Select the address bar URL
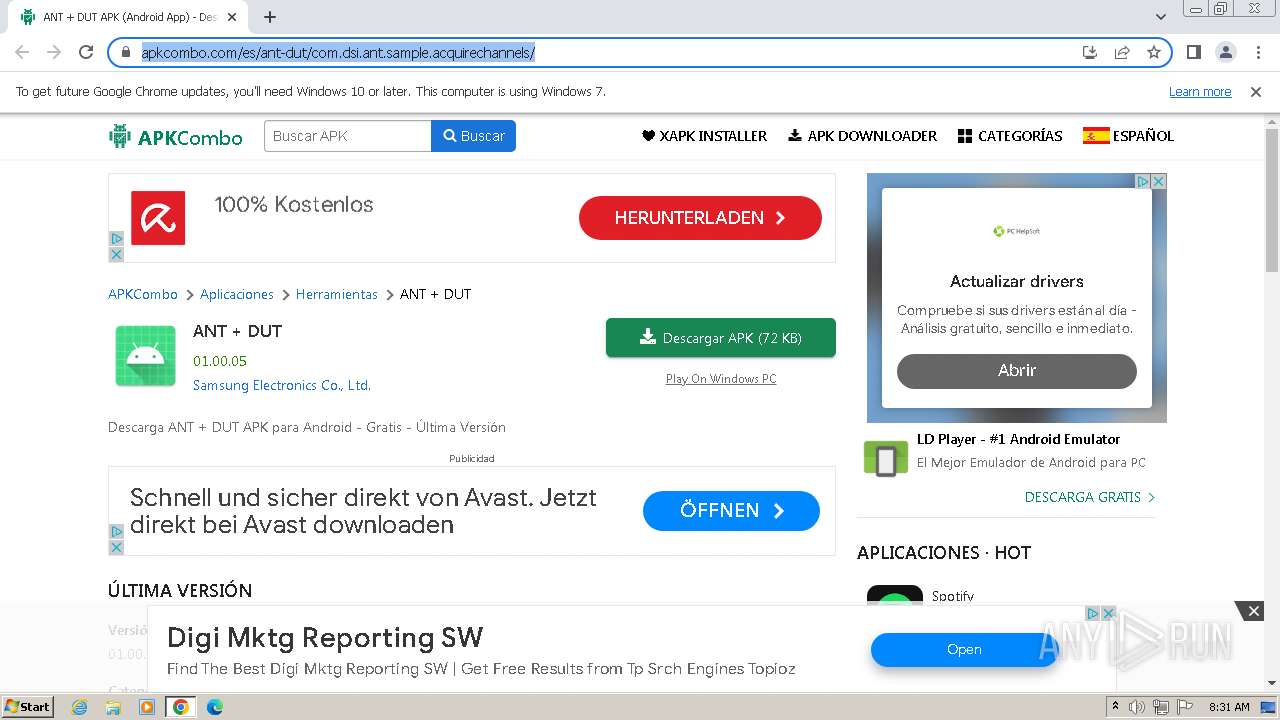1280x720 pixels. (x=338, y=52)
